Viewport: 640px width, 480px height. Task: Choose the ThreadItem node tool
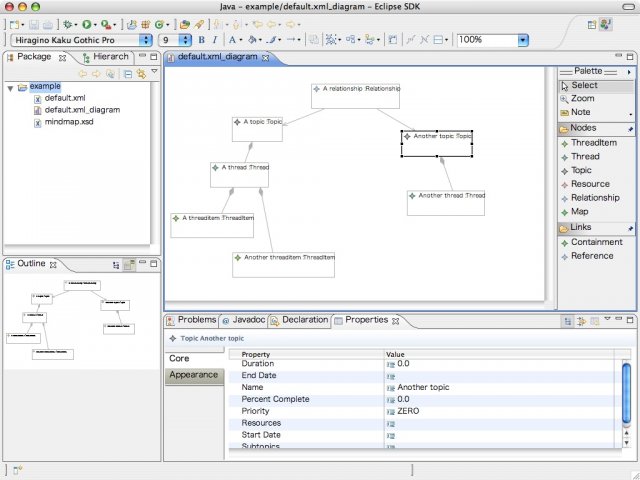(x=593, y=143)
